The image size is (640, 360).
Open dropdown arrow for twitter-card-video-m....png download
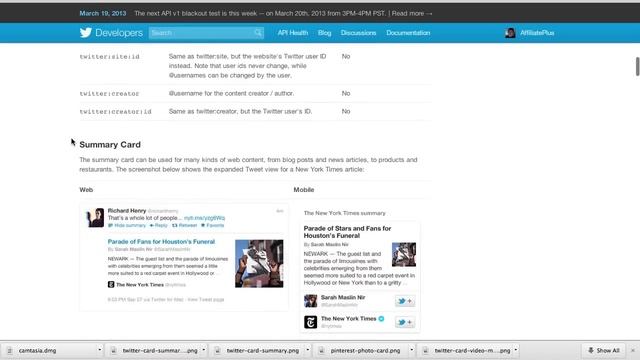click(516, 350)
